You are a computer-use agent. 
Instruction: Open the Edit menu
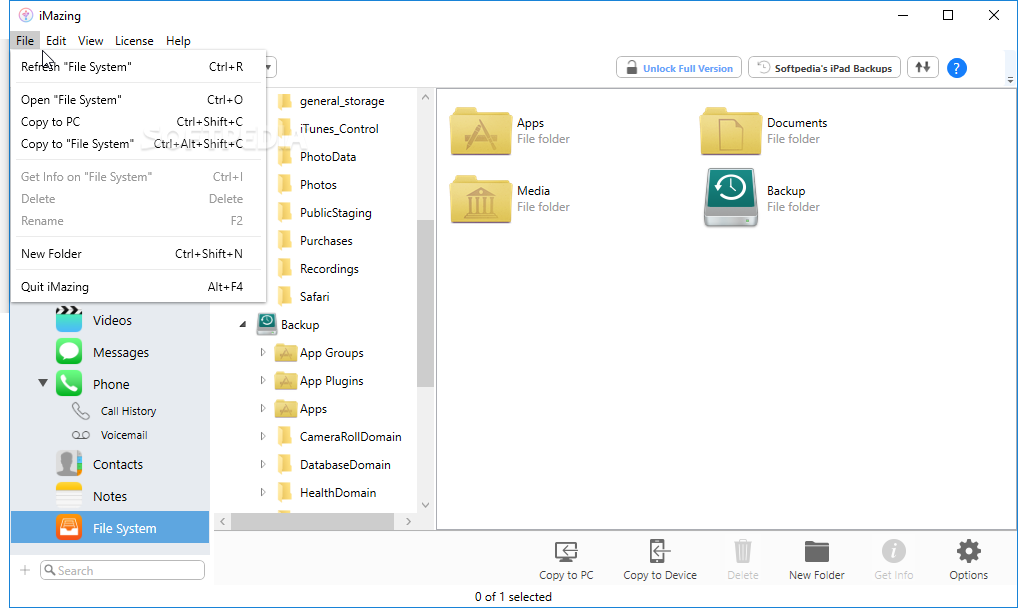tap(56, 40)
